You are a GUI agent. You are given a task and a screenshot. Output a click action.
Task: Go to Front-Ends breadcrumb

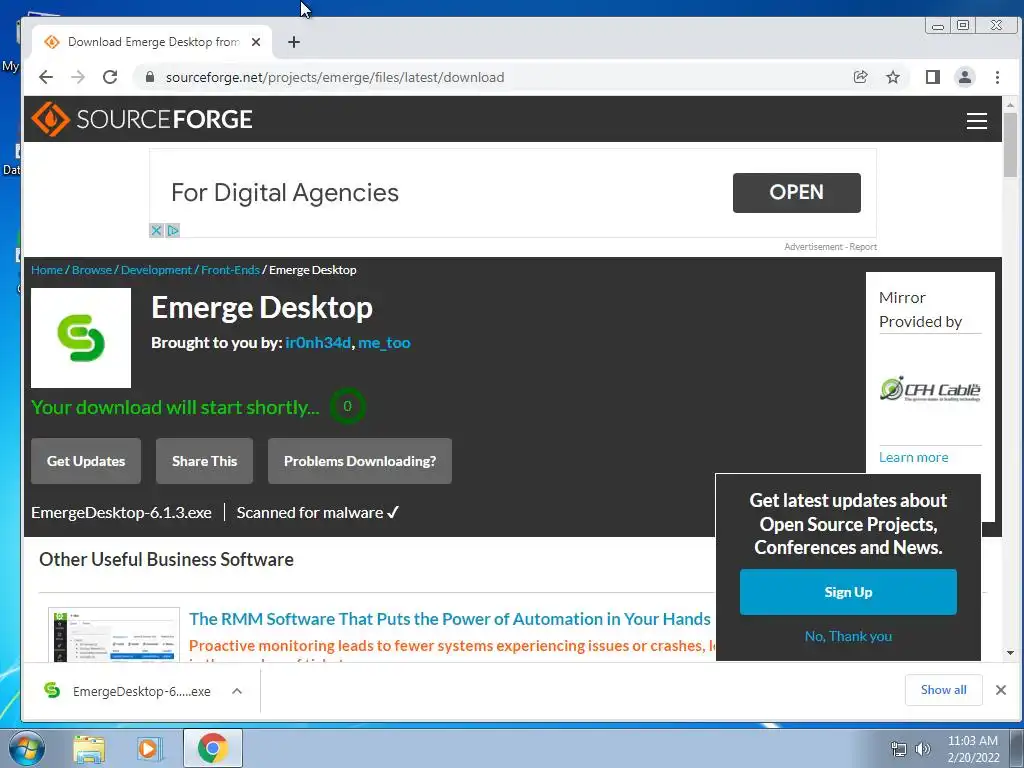tap(230, 270)
